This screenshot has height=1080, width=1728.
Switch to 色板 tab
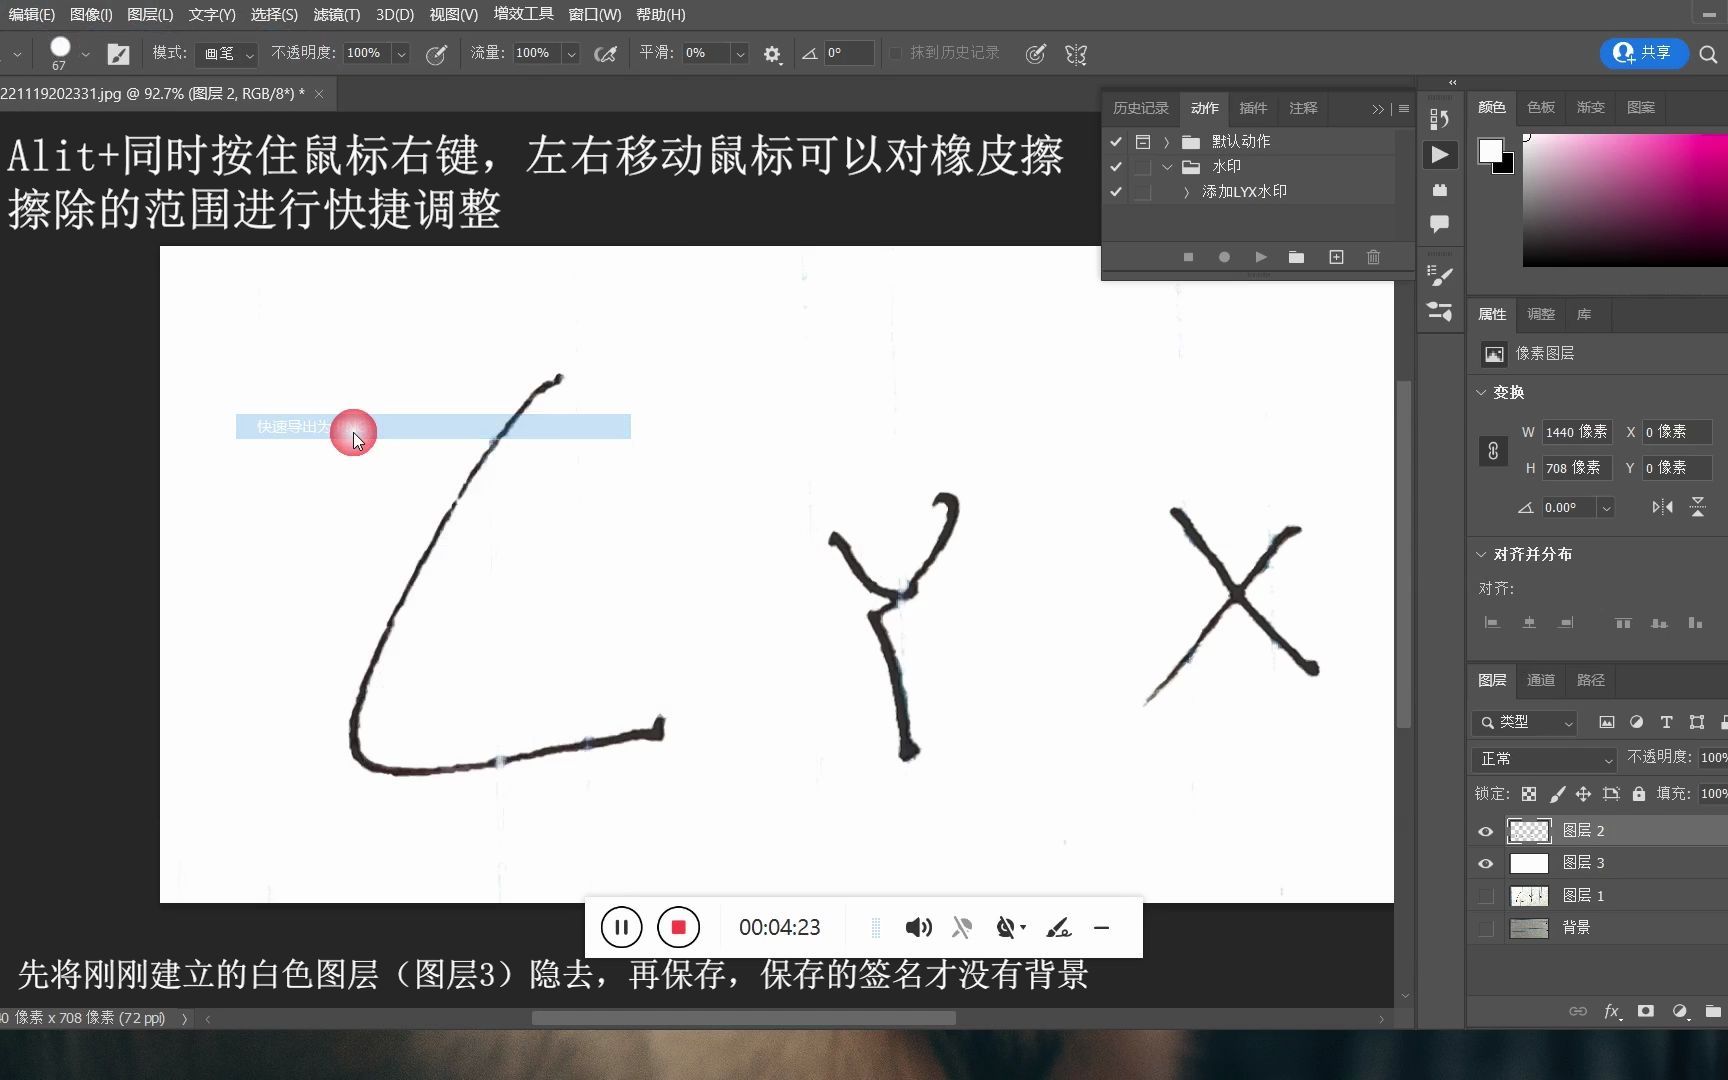[1540, 107]
